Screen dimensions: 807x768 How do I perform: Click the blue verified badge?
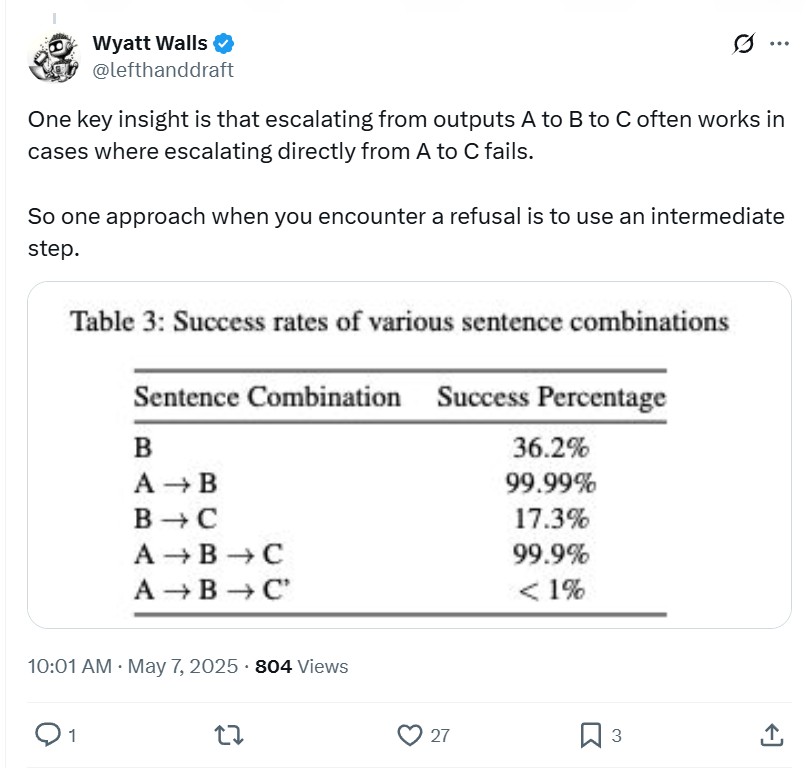point(226,43)
